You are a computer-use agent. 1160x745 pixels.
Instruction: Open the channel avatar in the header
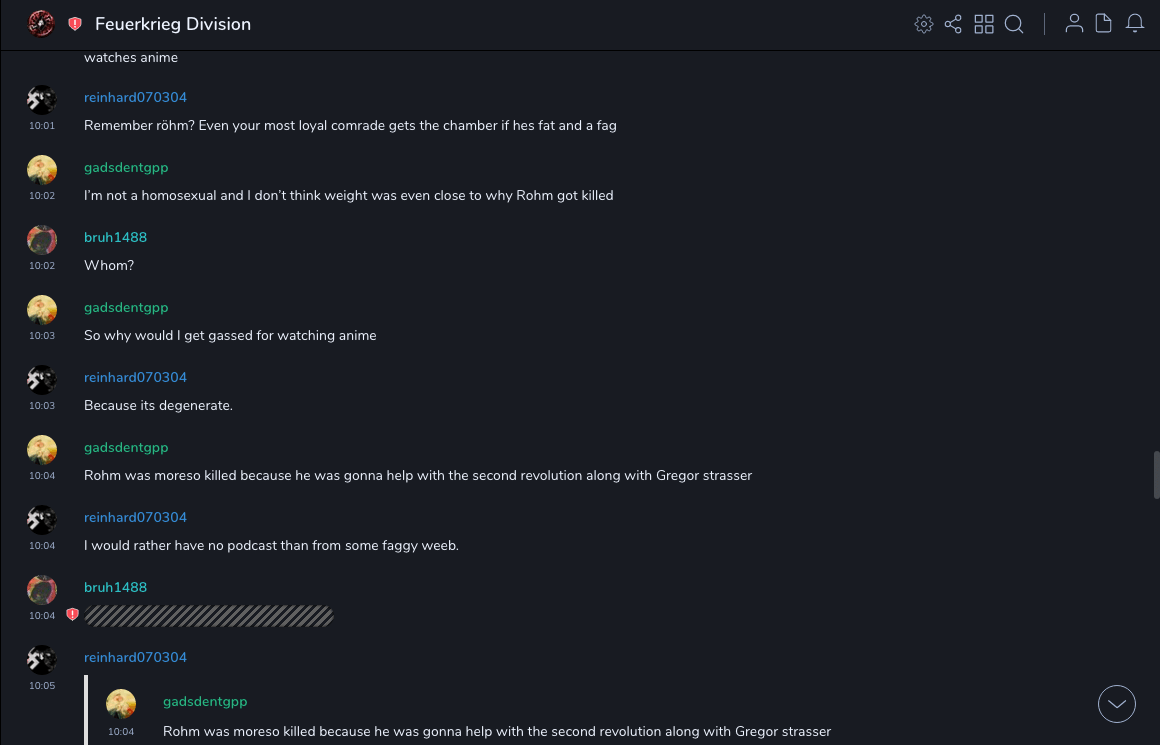coord(41,24)
